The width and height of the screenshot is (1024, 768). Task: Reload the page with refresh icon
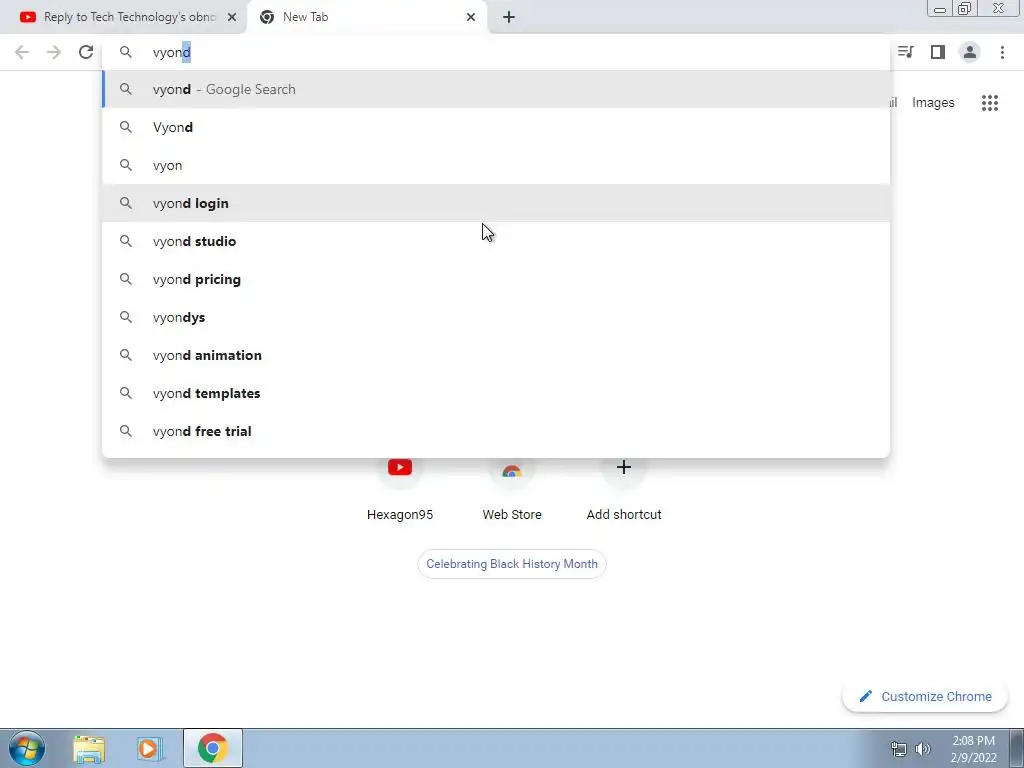(86, 52)
